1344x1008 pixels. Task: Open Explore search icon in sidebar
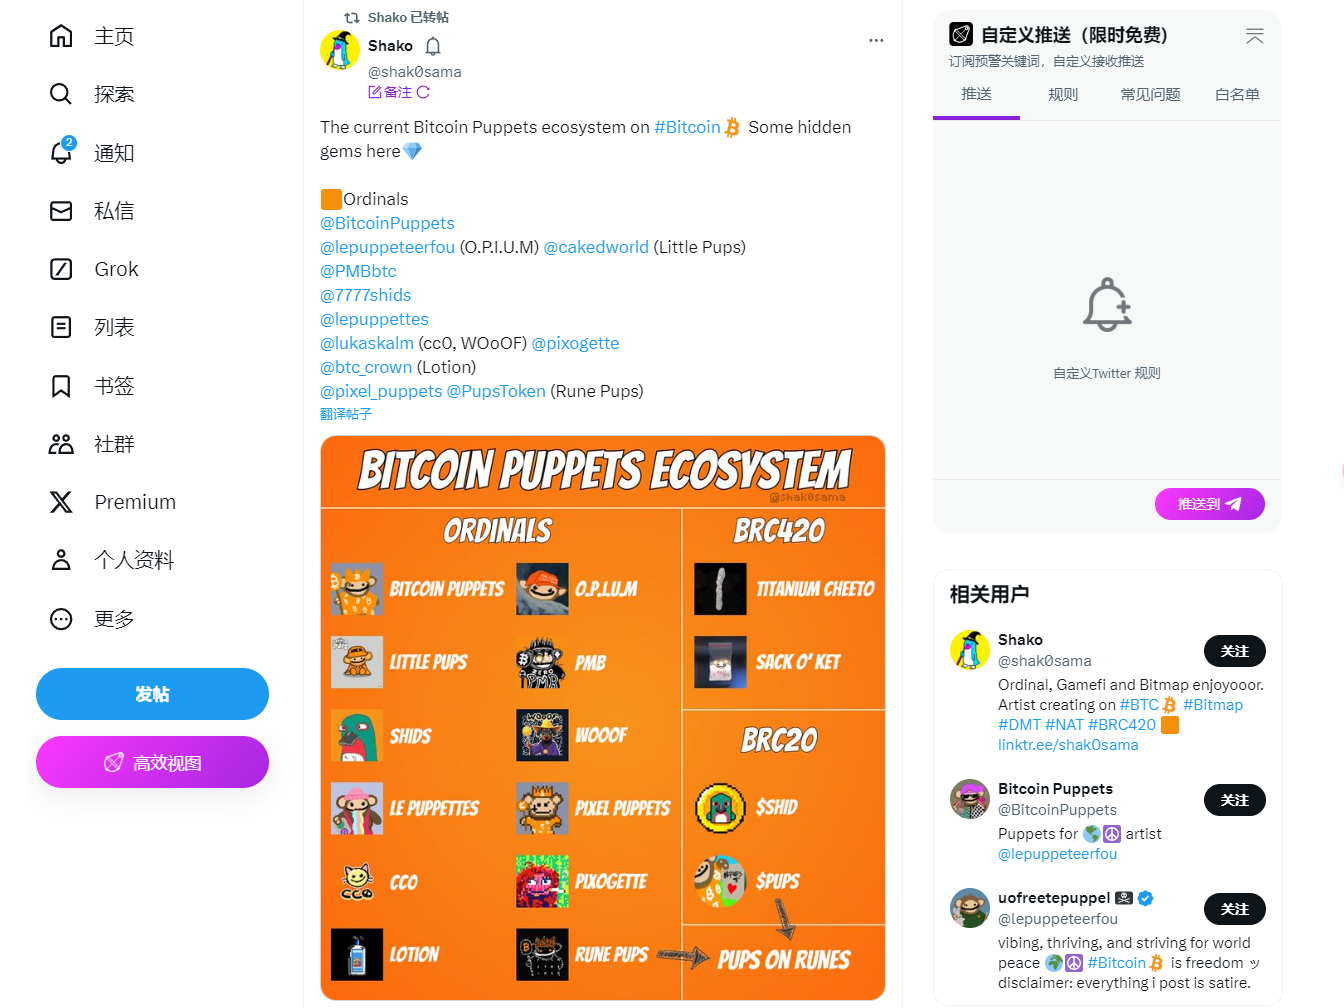point(61,94)
